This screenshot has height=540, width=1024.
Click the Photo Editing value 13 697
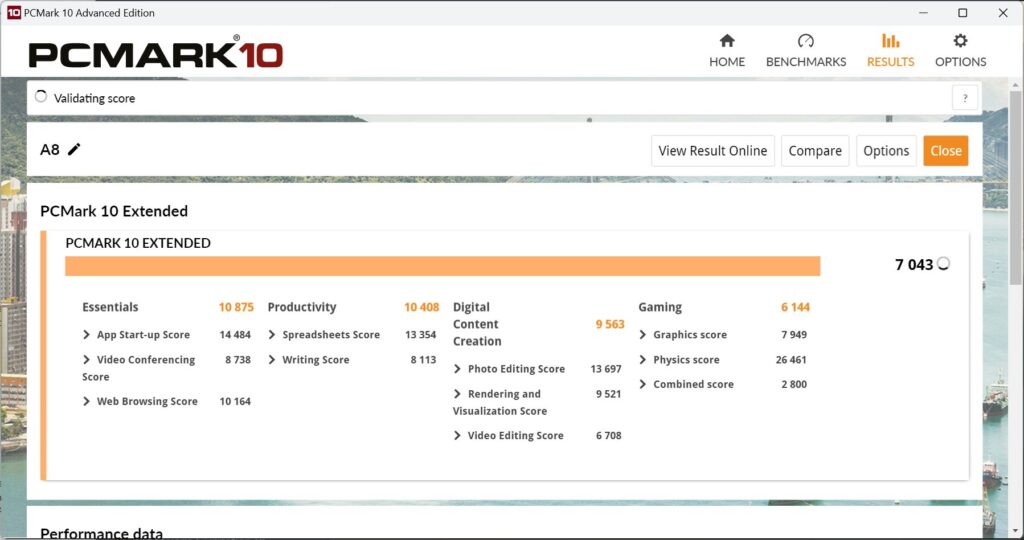coord(606,369)
